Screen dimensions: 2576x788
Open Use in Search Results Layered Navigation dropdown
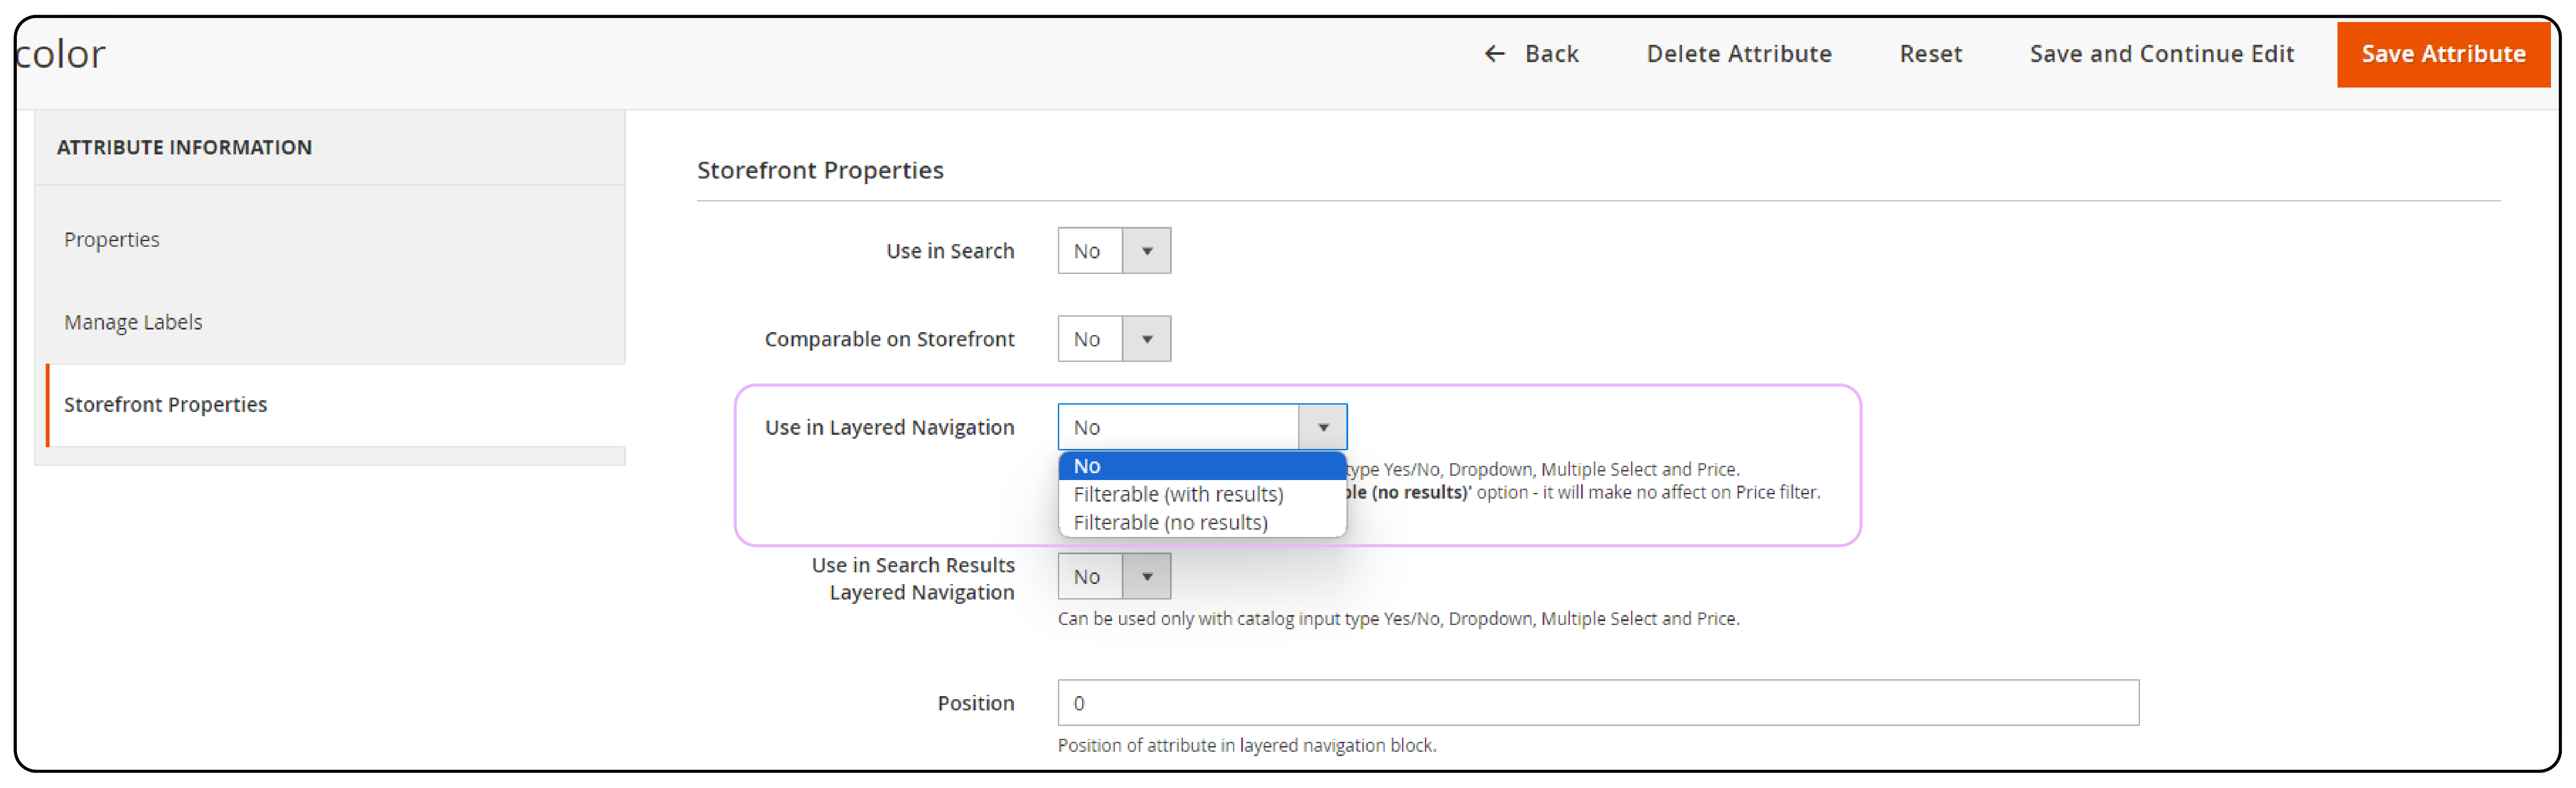pyautogui.click(x=1114, y=577)
